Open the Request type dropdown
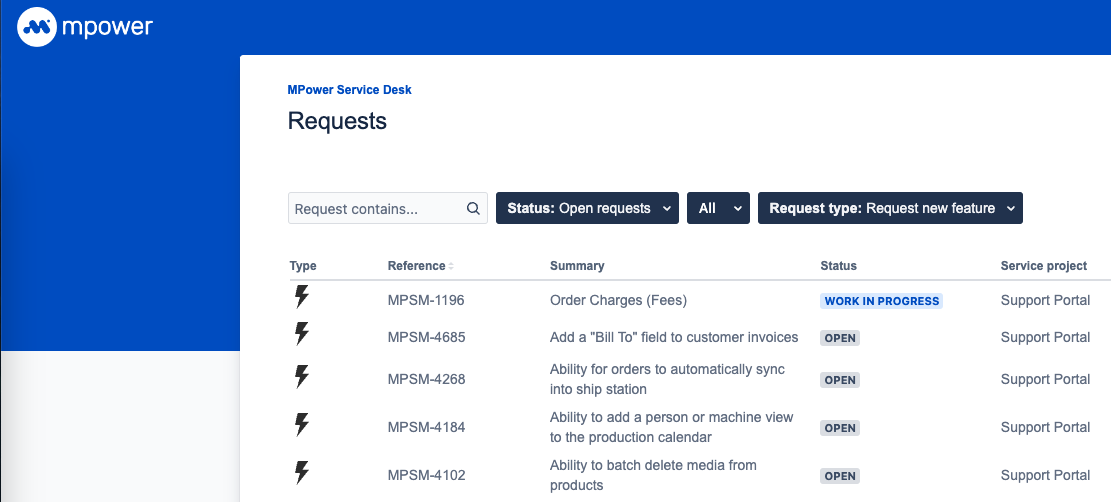This screenshot has height=502, width=1111. coord(890,208)
